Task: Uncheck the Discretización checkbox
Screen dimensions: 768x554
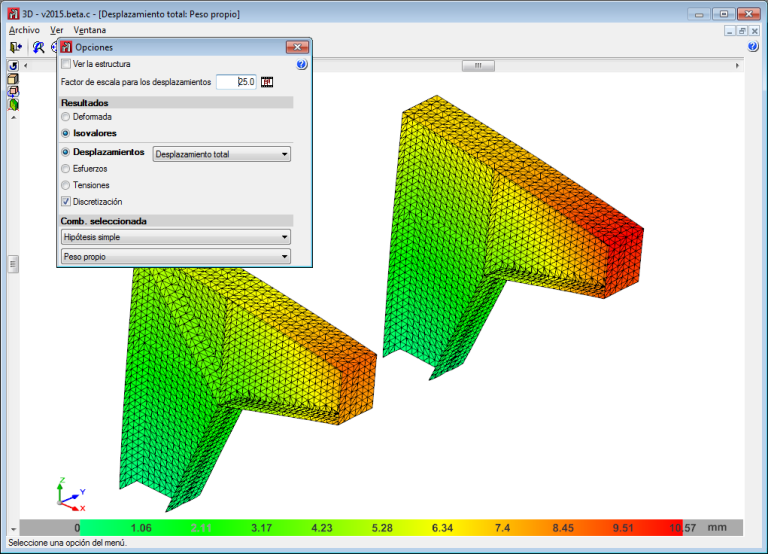Action: (66, 201)
